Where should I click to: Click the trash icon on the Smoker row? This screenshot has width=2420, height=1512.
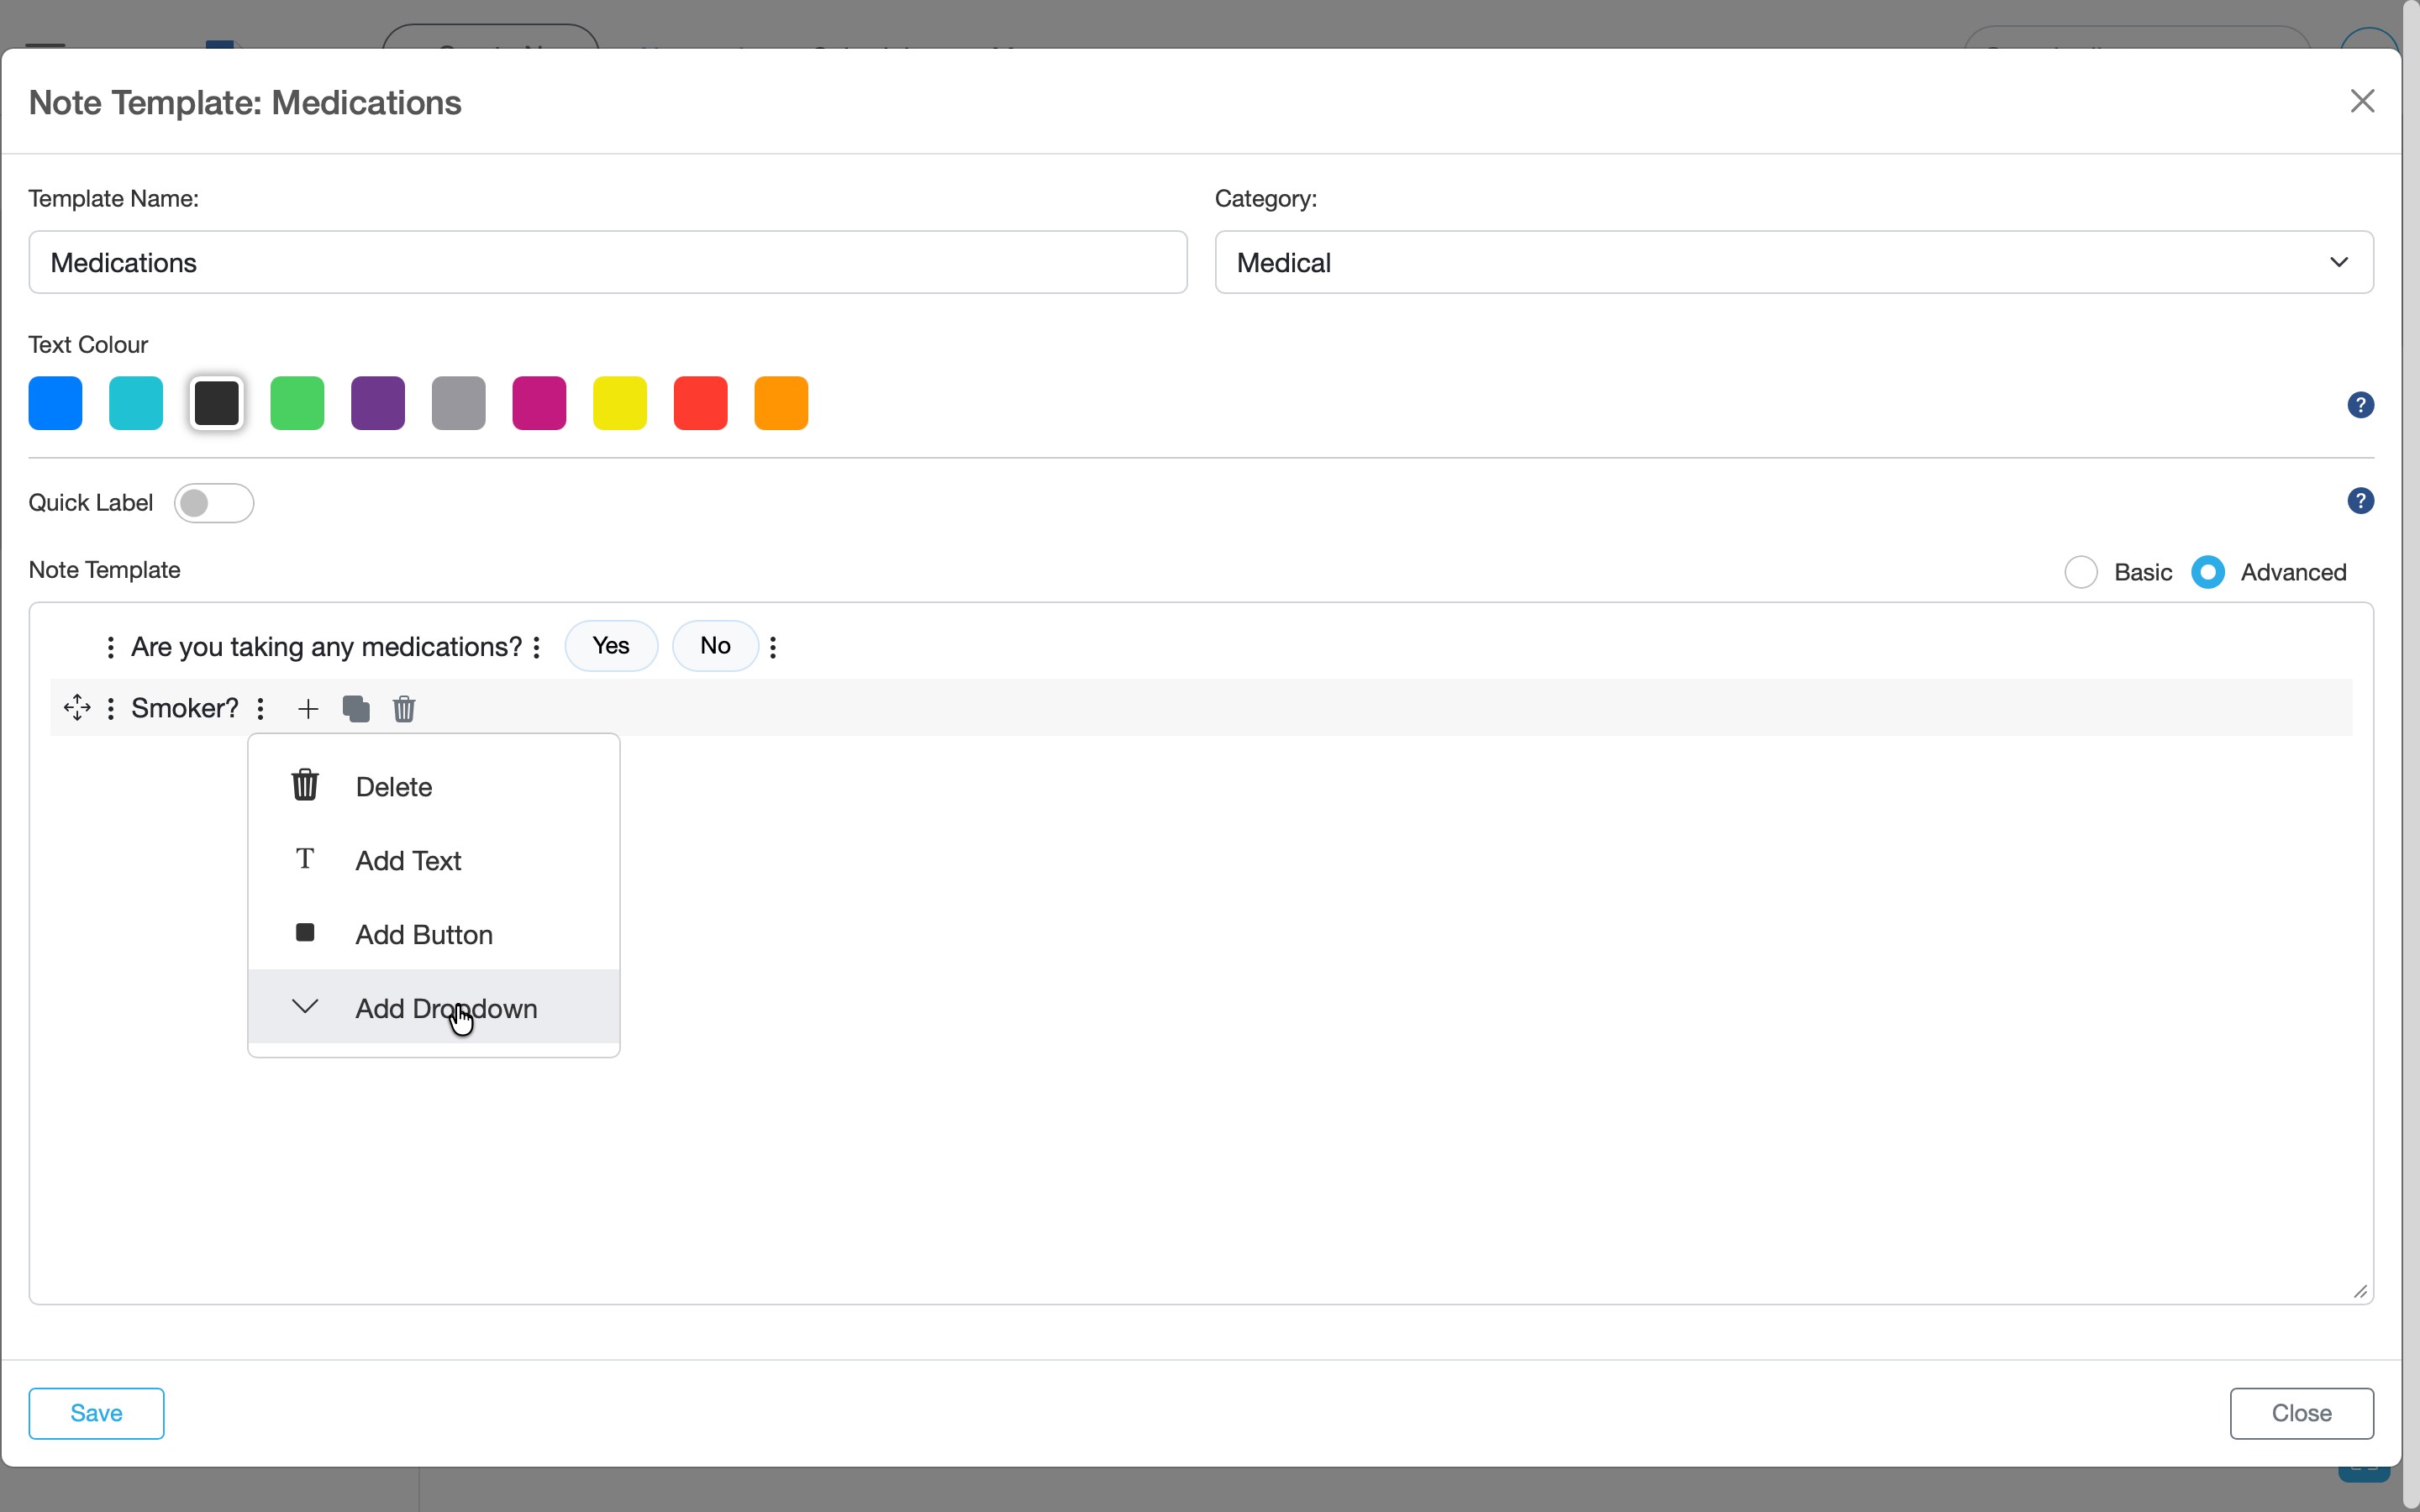tap(404, 708)
